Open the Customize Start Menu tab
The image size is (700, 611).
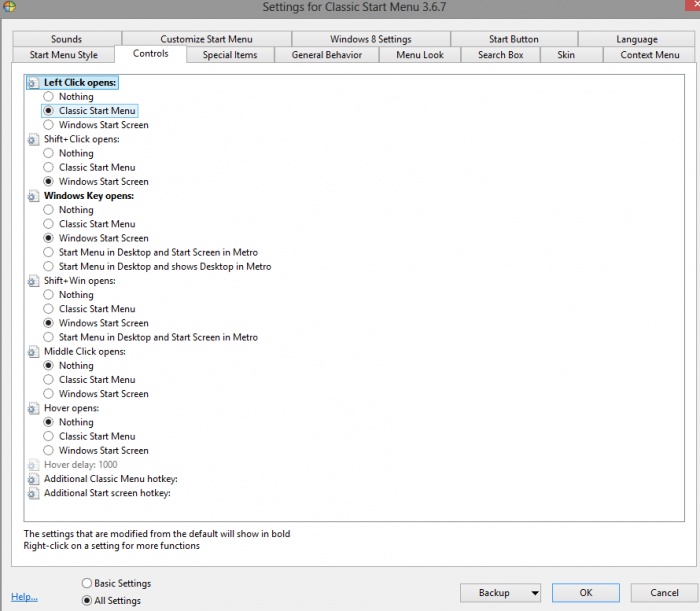(206, 39)
